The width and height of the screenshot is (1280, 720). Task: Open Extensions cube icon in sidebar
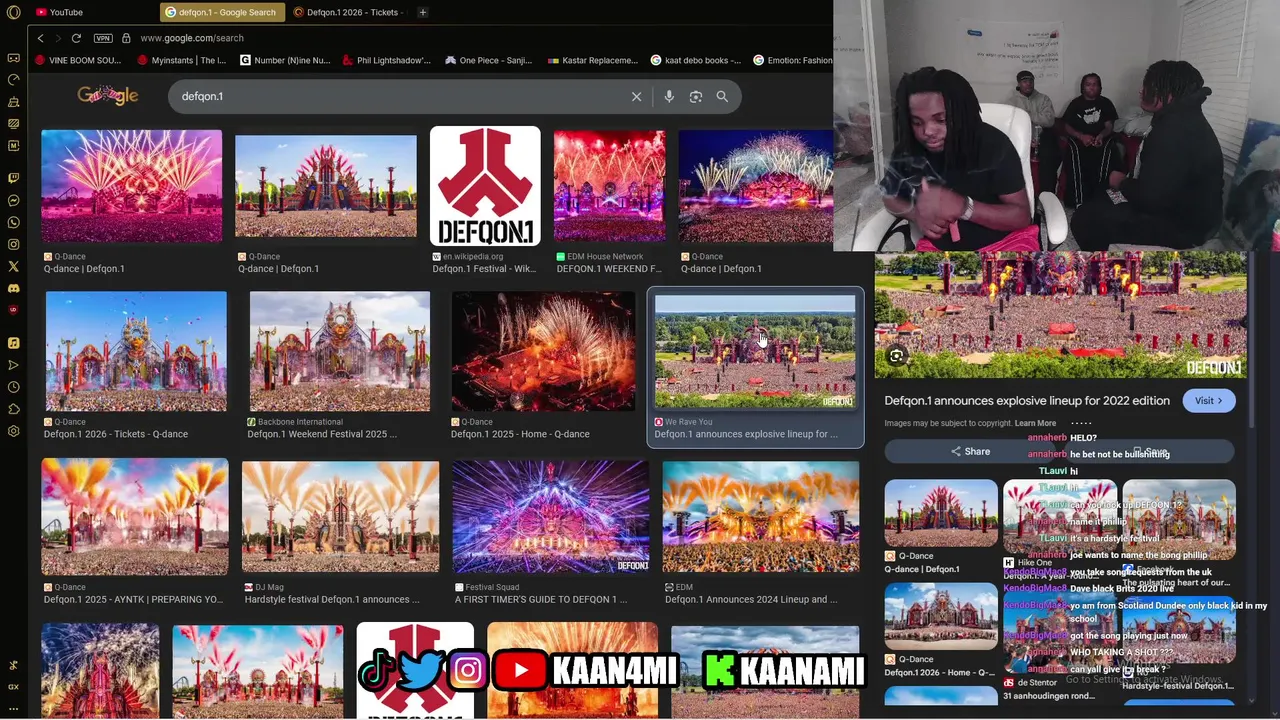coord(13,409)
